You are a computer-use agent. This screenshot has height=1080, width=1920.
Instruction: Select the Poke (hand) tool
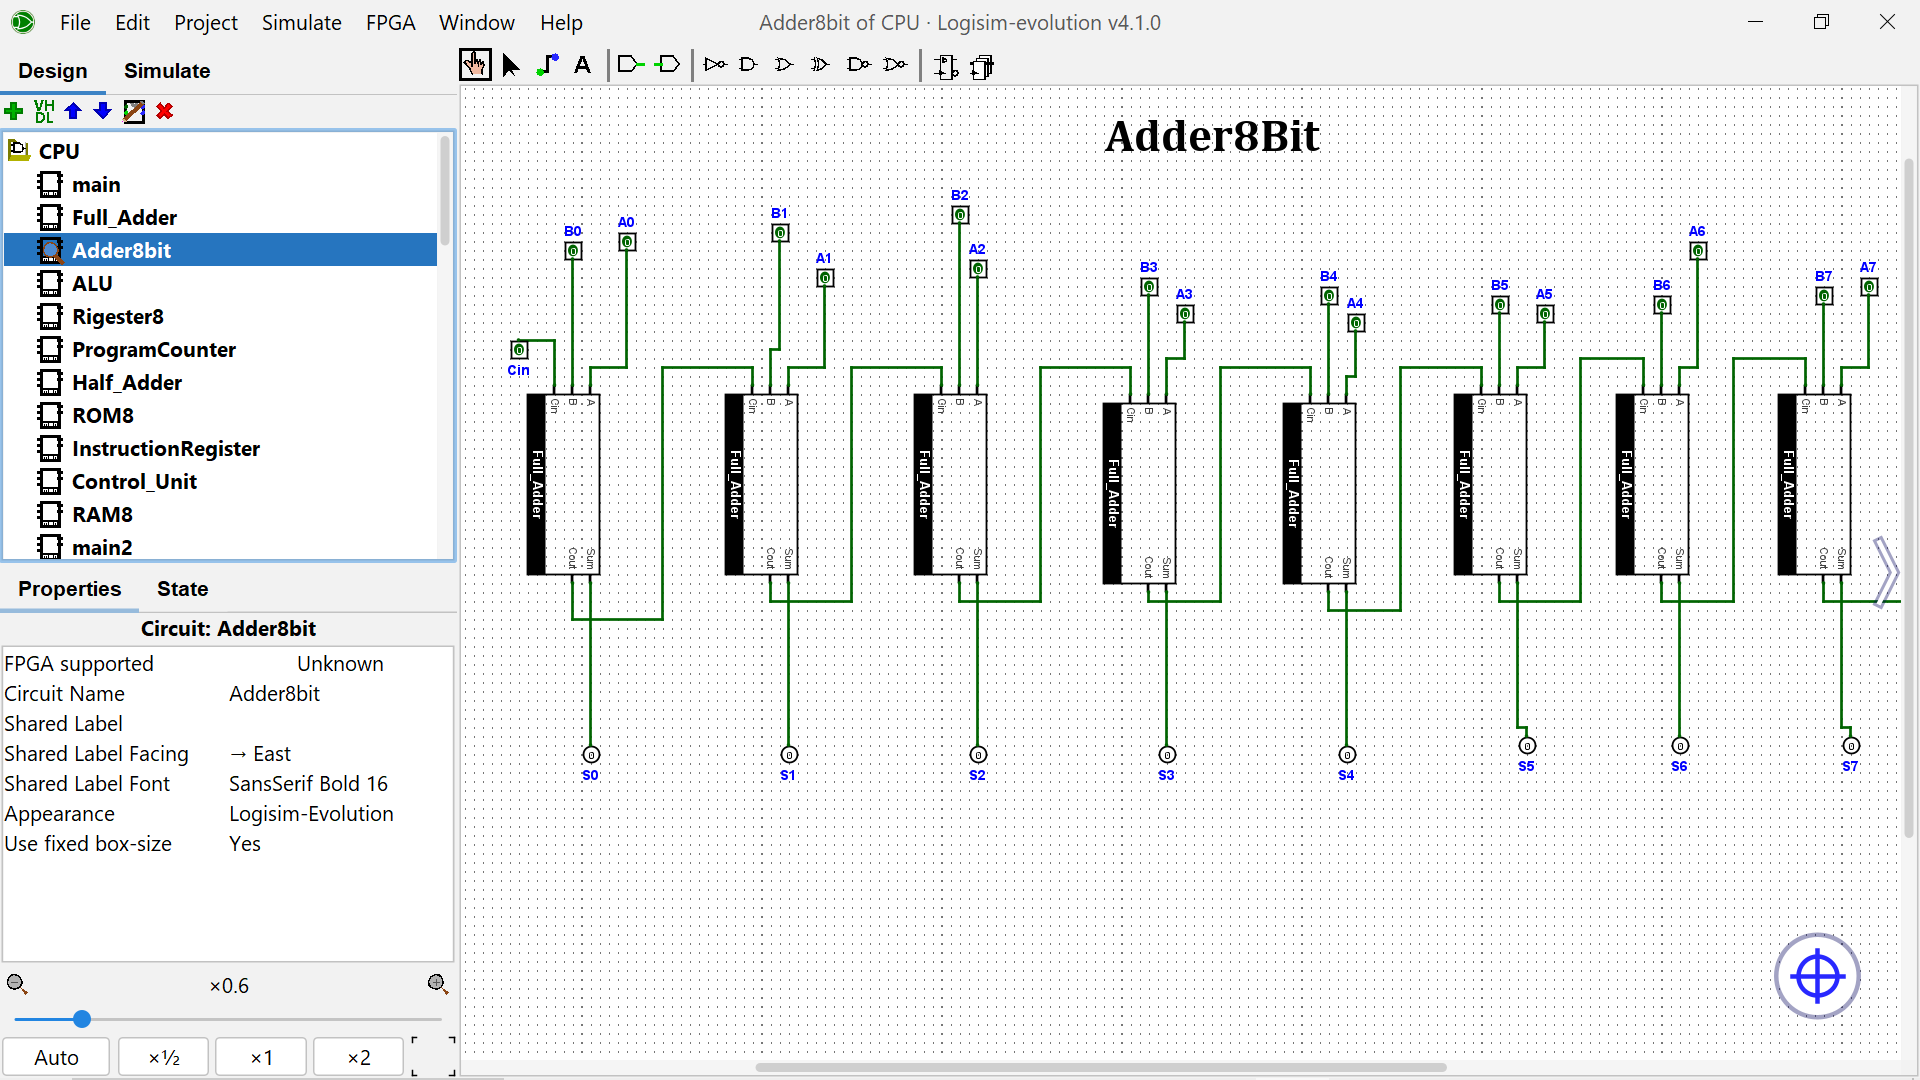[475, 66]
